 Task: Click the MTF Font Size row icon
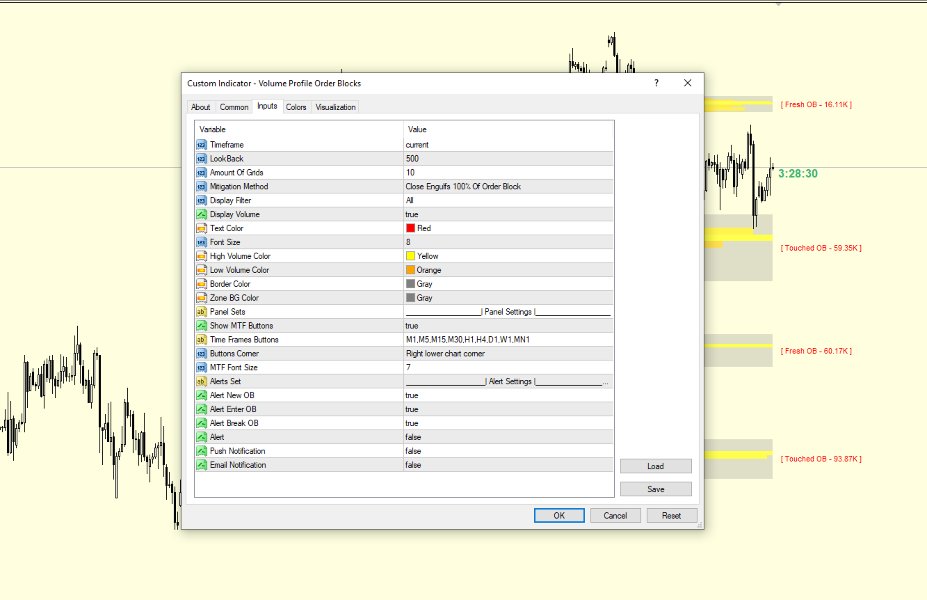point(202,367)
